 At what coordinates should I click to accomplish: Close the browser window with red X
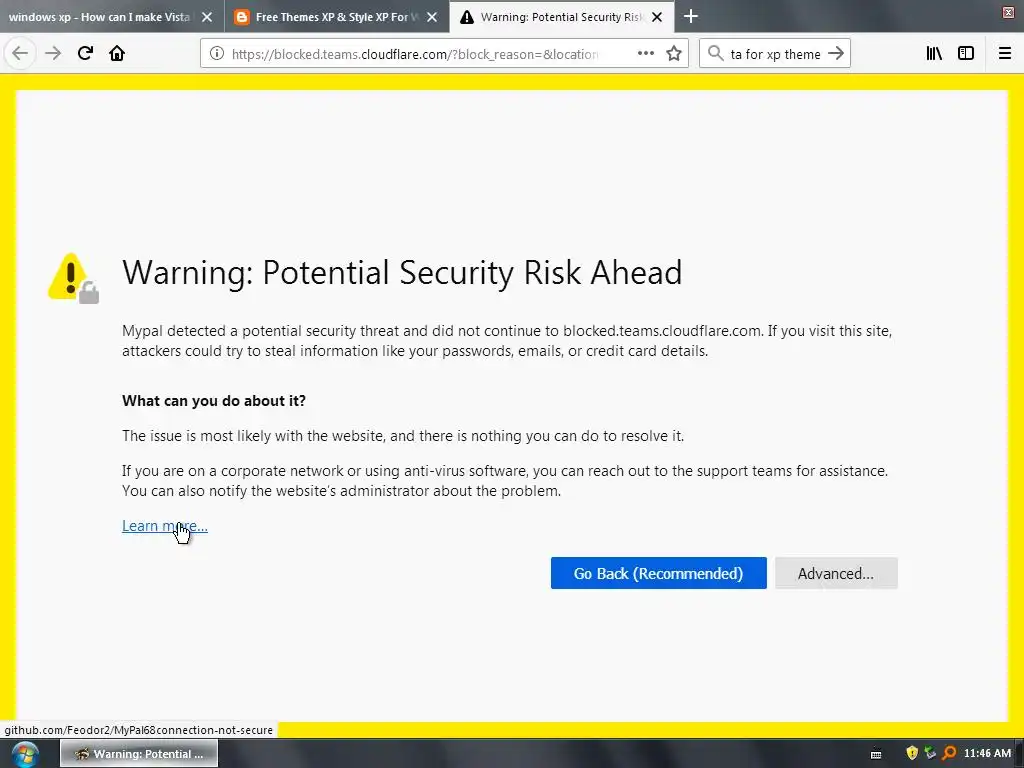point(1008,12)
